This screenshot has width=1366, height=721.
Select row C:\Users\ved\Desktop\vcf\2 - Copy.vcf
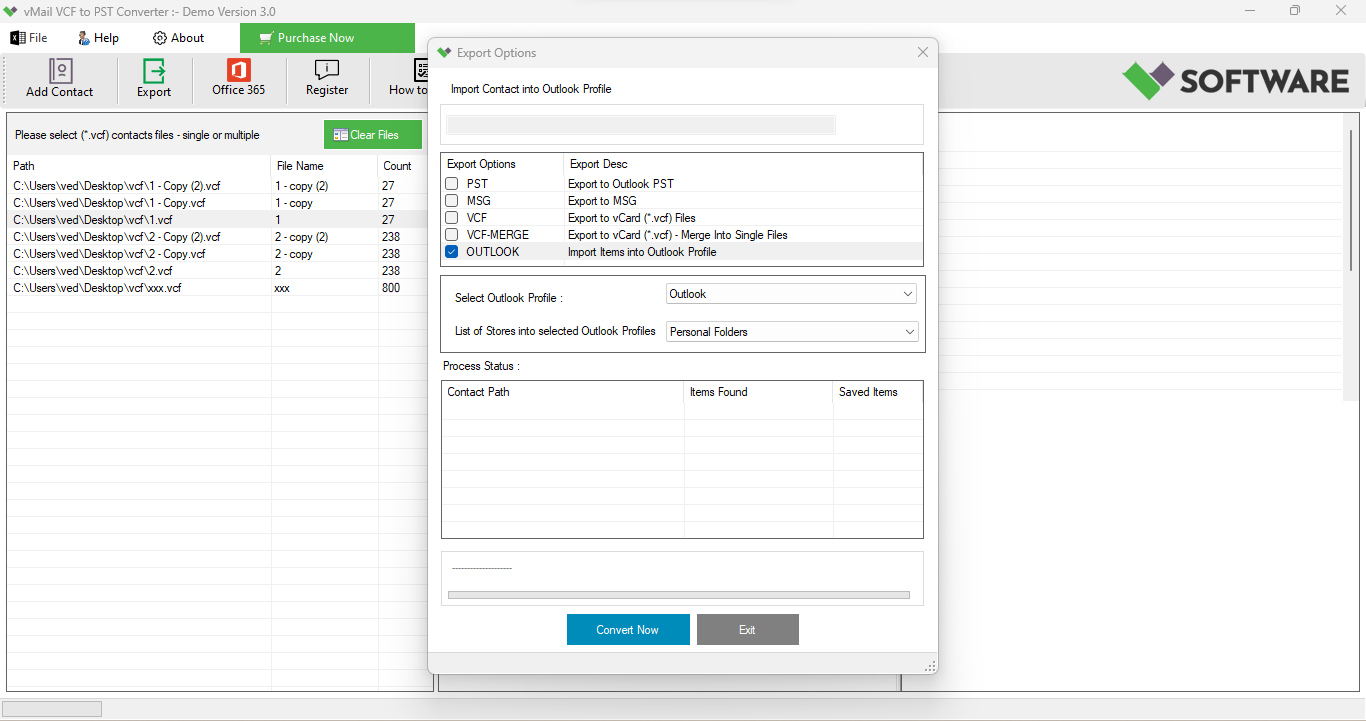pos(218,254)
